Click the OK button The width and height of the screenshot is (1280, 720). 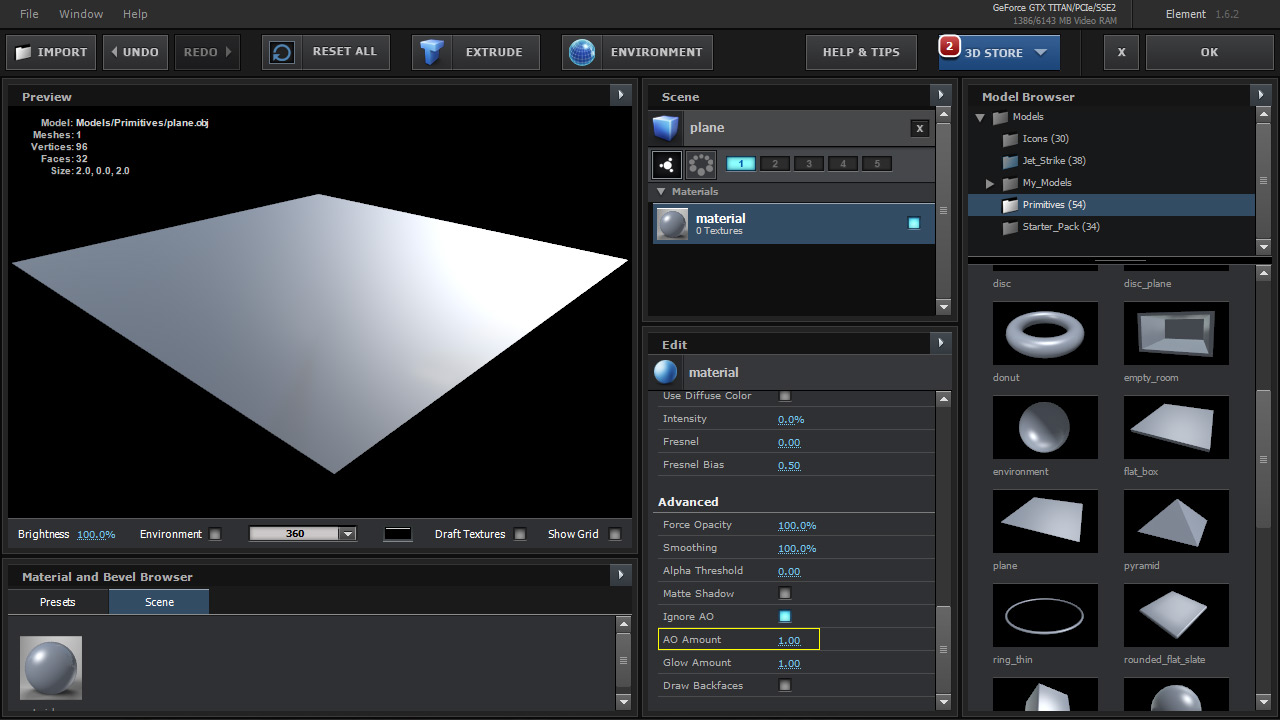[1209, 52]
